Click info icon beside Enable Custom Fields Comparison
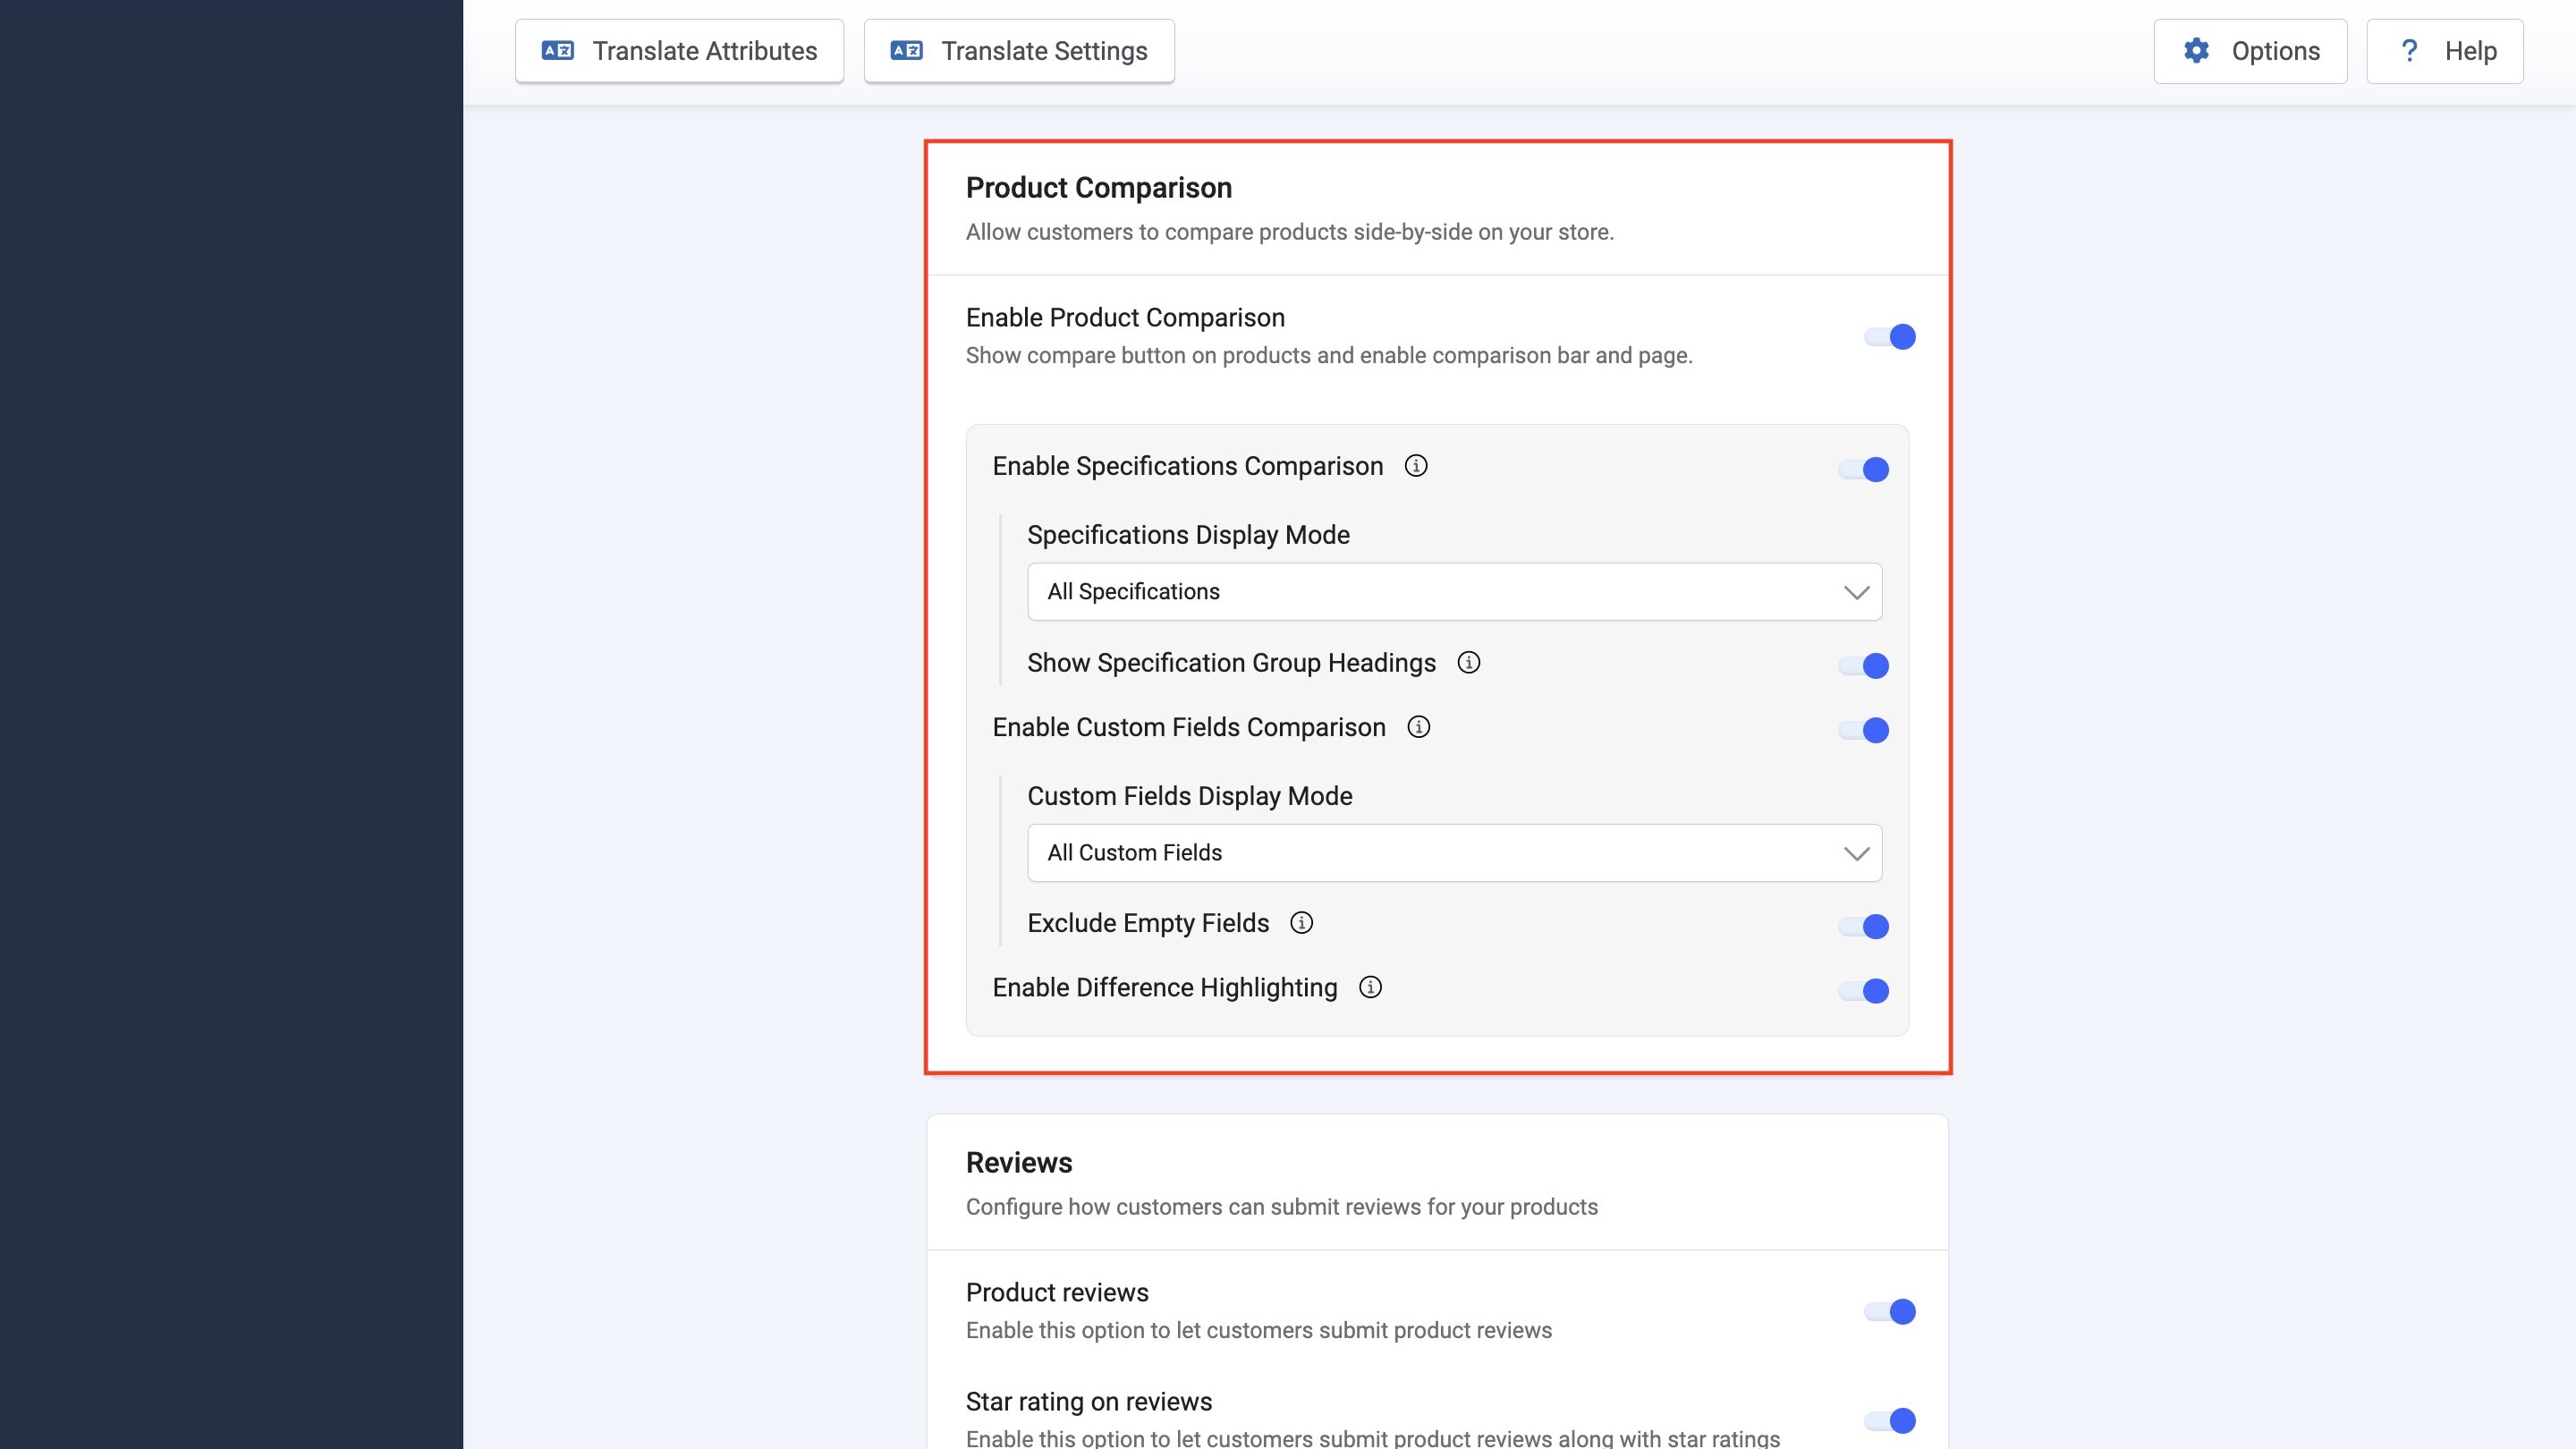This screenshot has height=1449, width=2576. pos(1418,727)
